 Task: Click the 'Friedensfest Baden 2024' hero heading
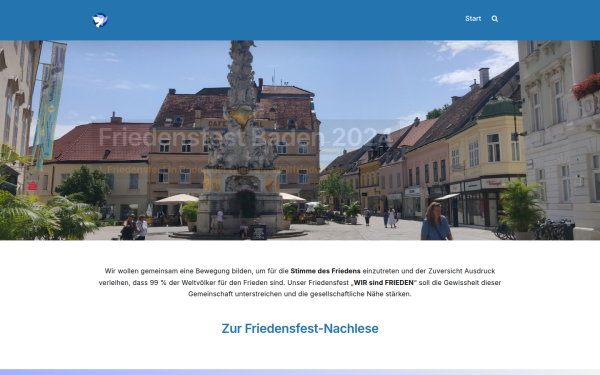coord(245,137)
